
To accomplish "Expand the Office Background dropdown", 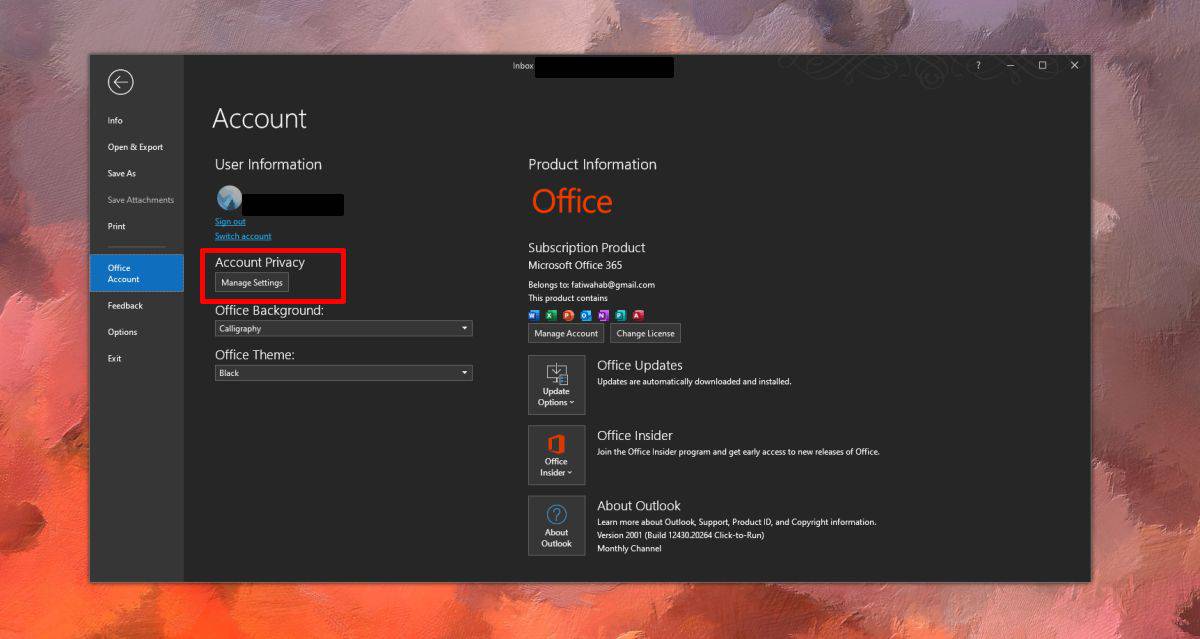I will [344, 328].
